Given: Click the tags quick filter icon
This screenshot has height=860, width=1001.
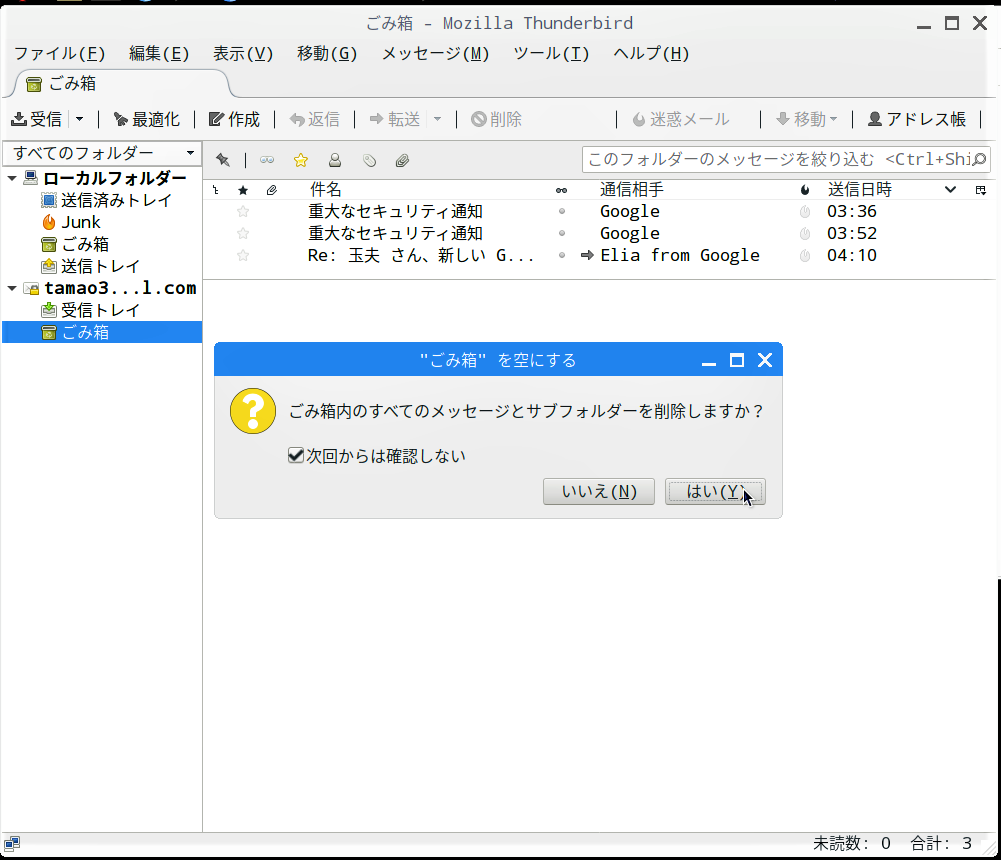Looking at the screenshot, I should tap(369, 160).
